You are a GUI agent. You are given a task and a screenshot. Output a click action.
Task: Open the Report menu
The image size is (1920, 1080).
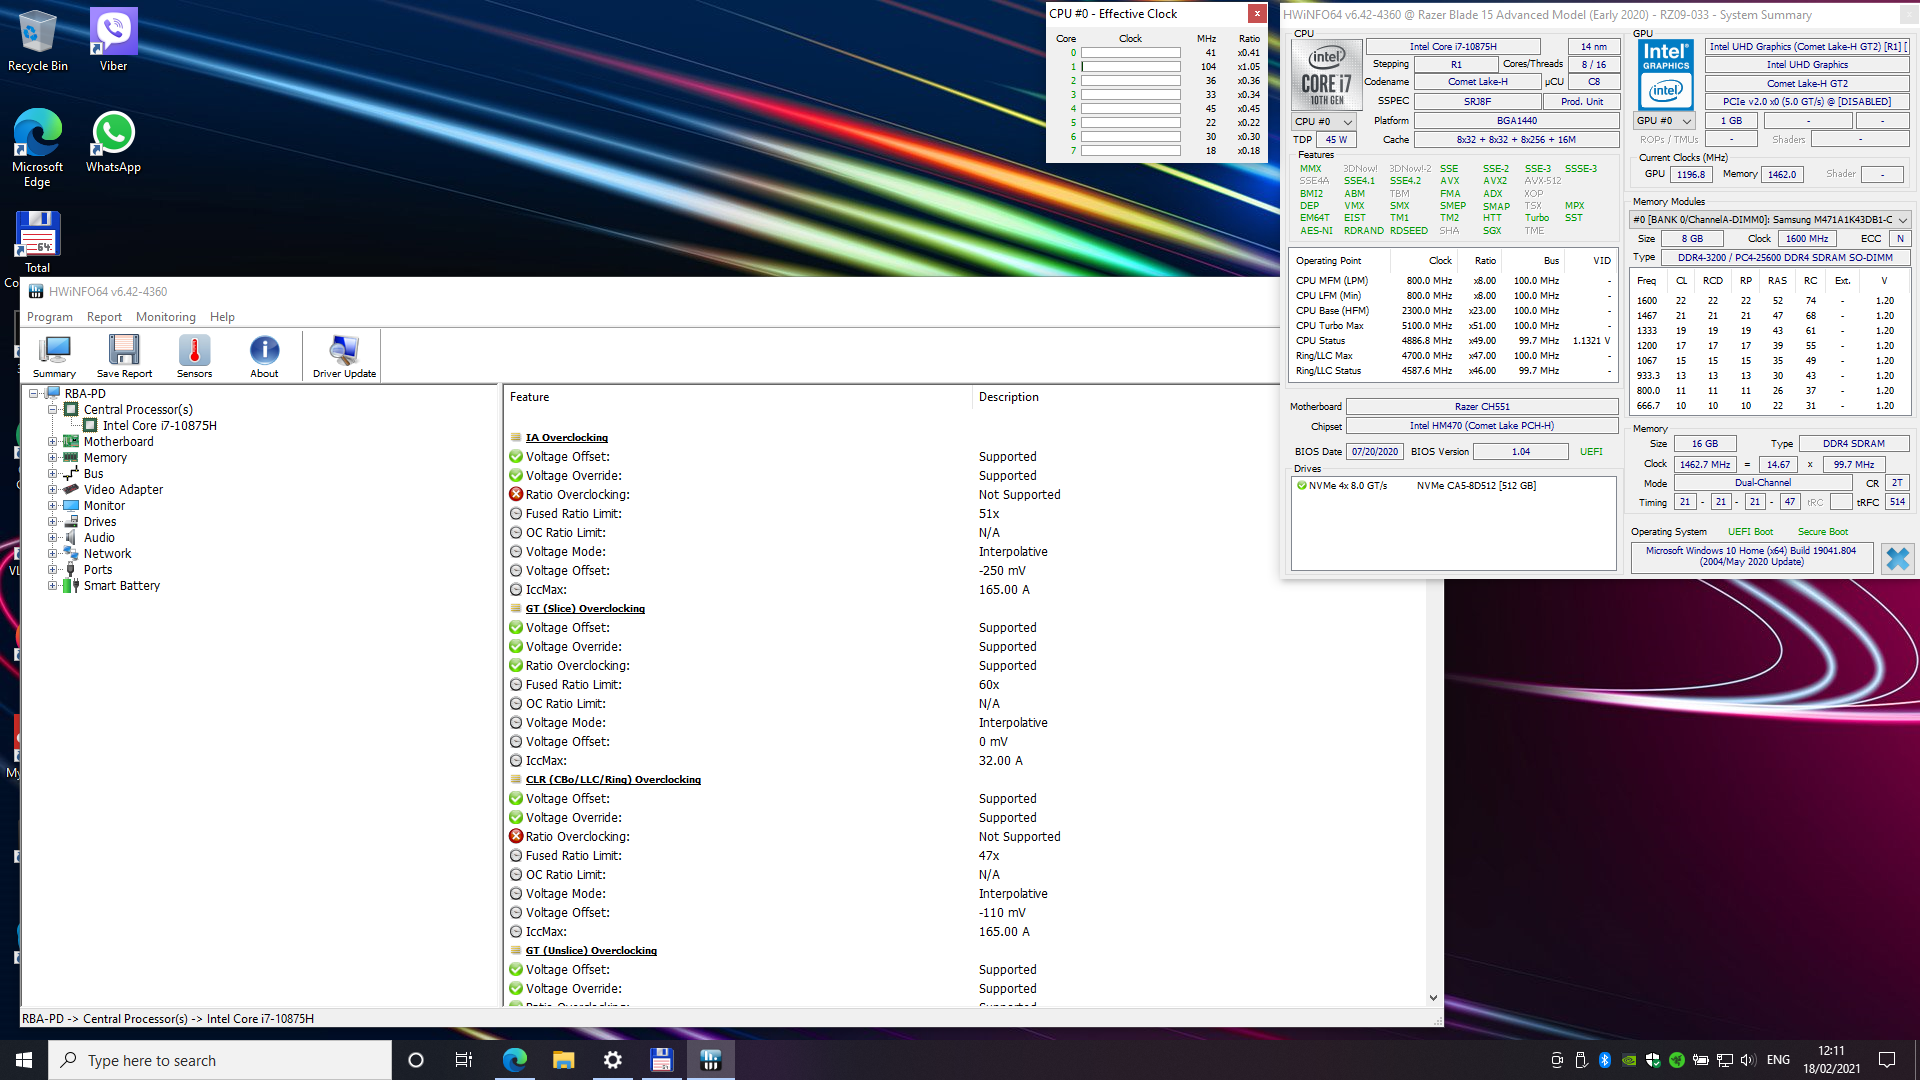click(104, 317)
